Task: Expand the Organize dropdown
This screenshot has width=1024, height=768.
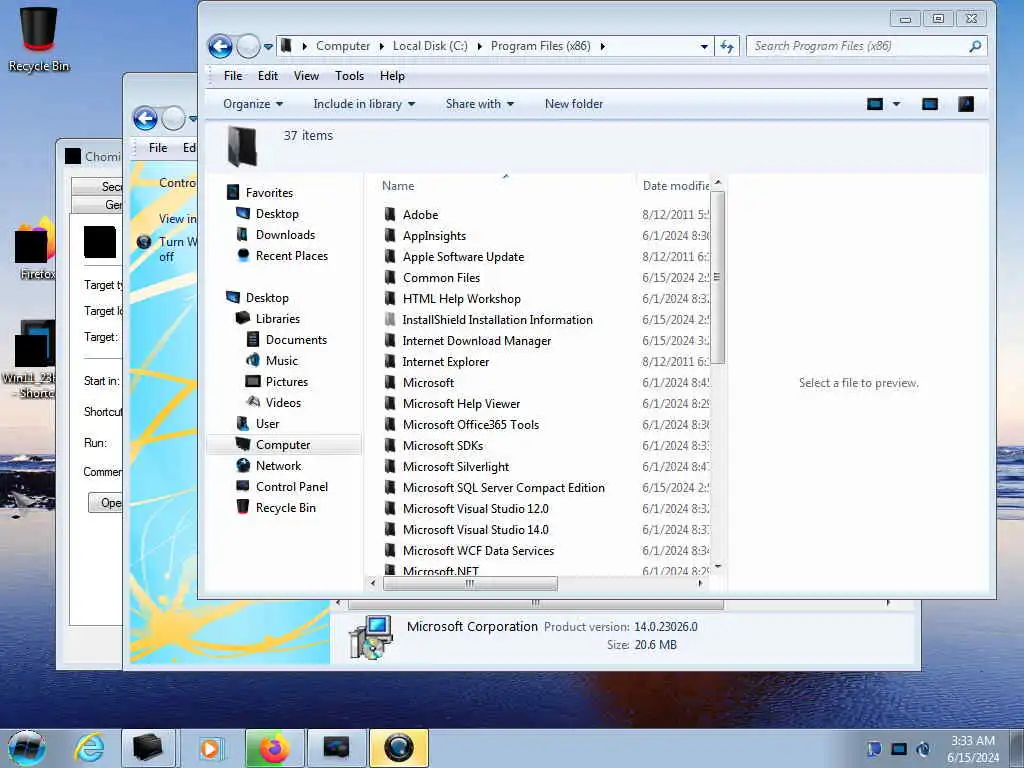Action: (253, 104)
